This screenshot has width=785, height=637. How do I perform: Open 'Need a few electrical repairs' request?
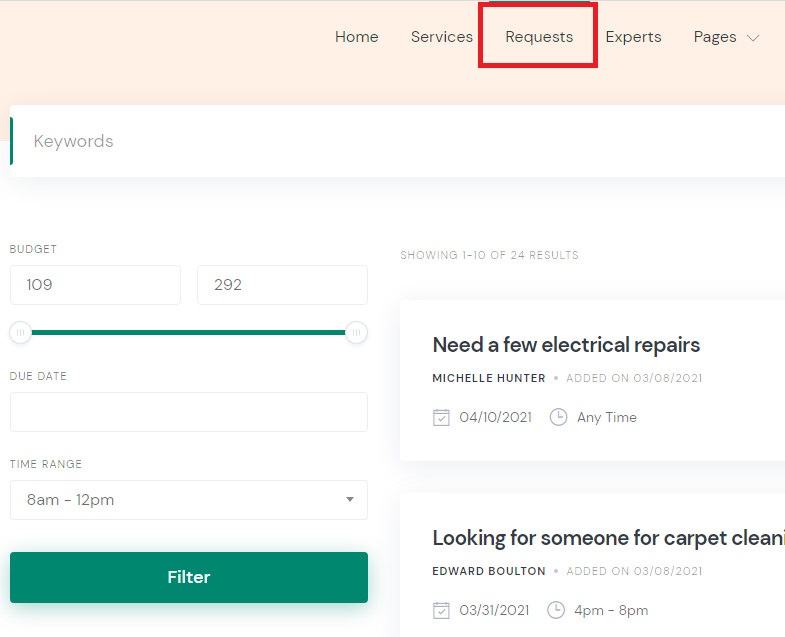coord(566,345)
